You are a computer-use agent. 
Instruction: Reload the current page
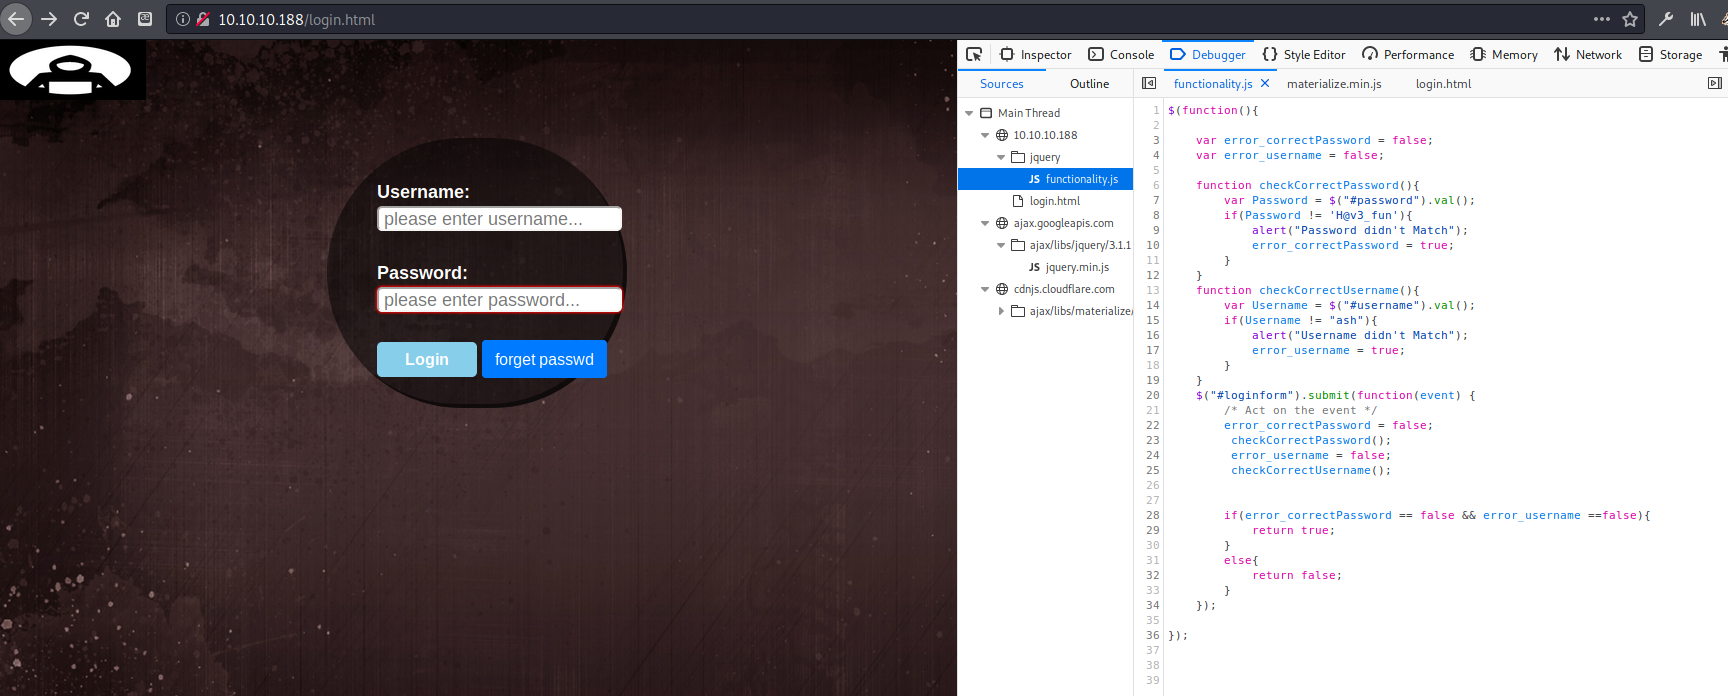pyautogui.click(x=81, y=19)
